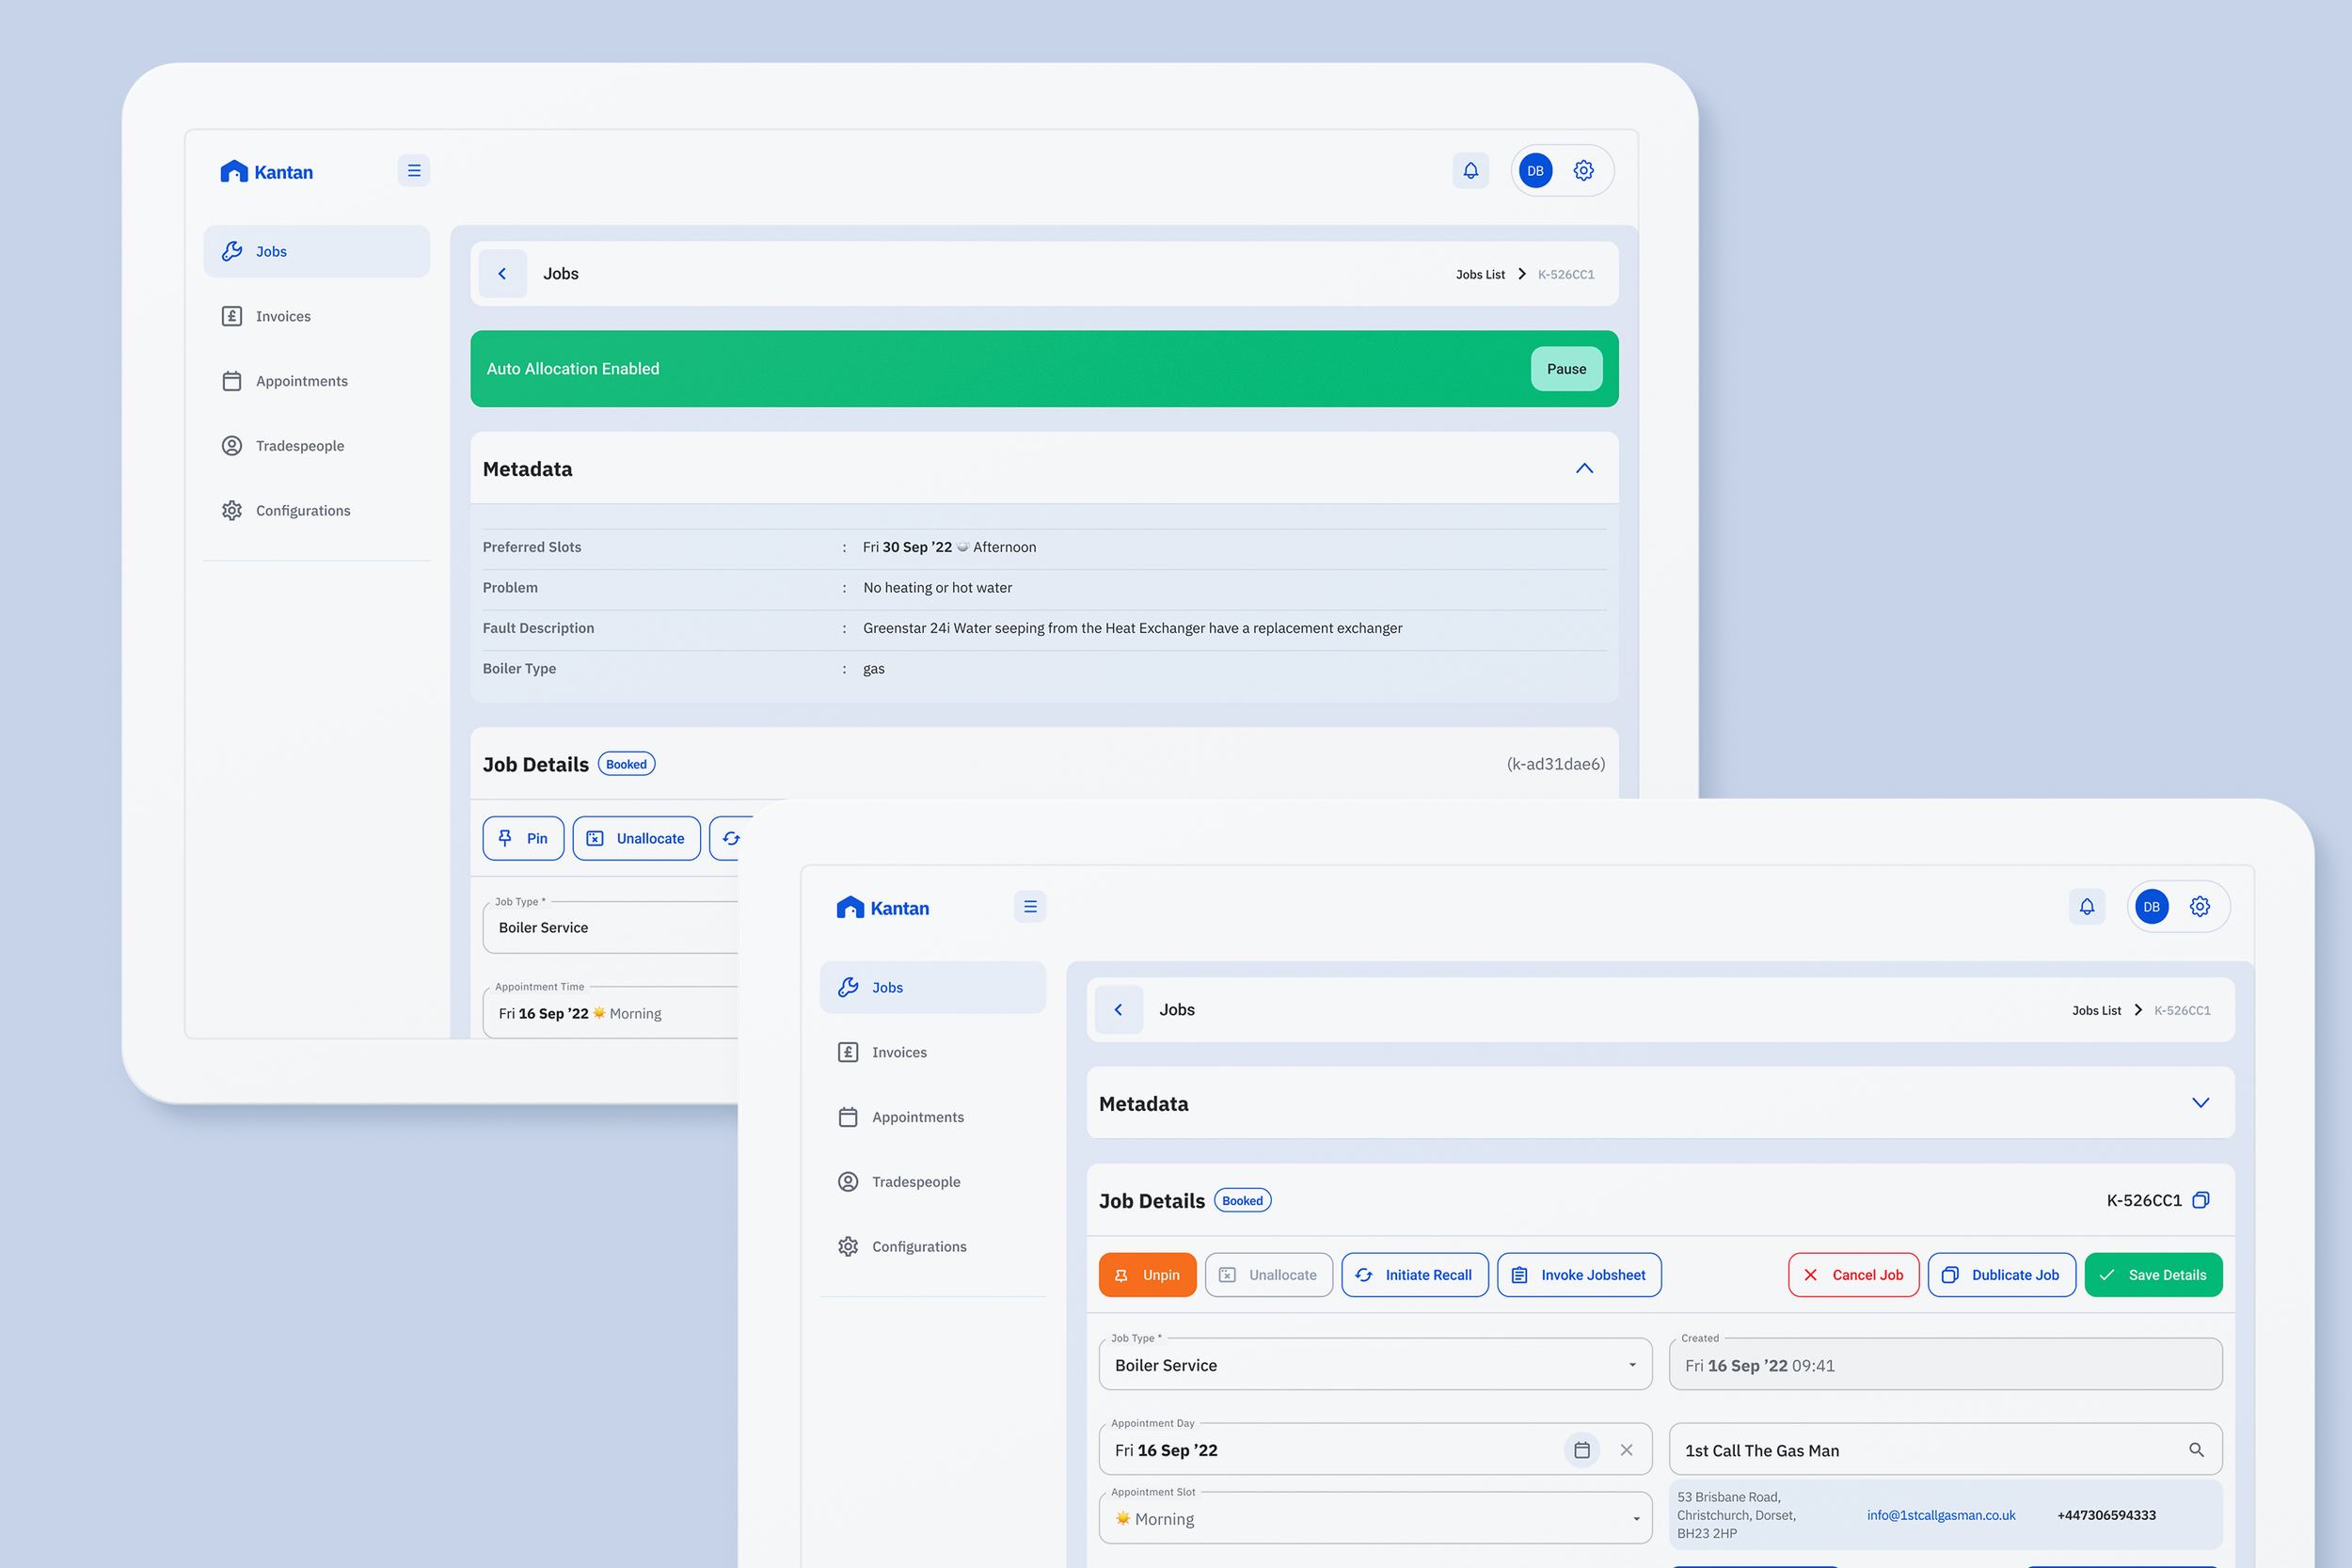This screenshot has height=1568, width=2352.
Task: Click the notification bell icon
Action: click(x=1469, y=169)
